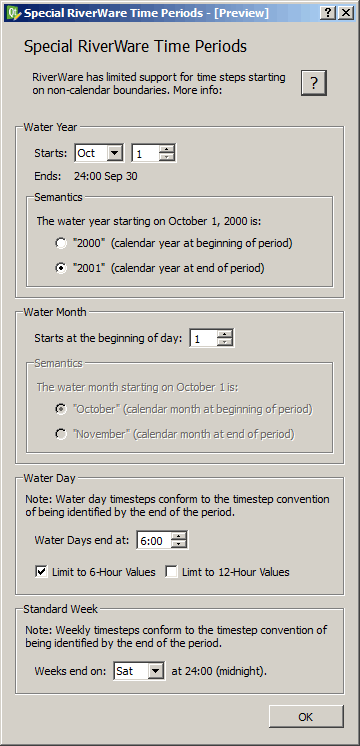Decrease the Water Days end time
360x746 pixels.
tap(179, 544)
